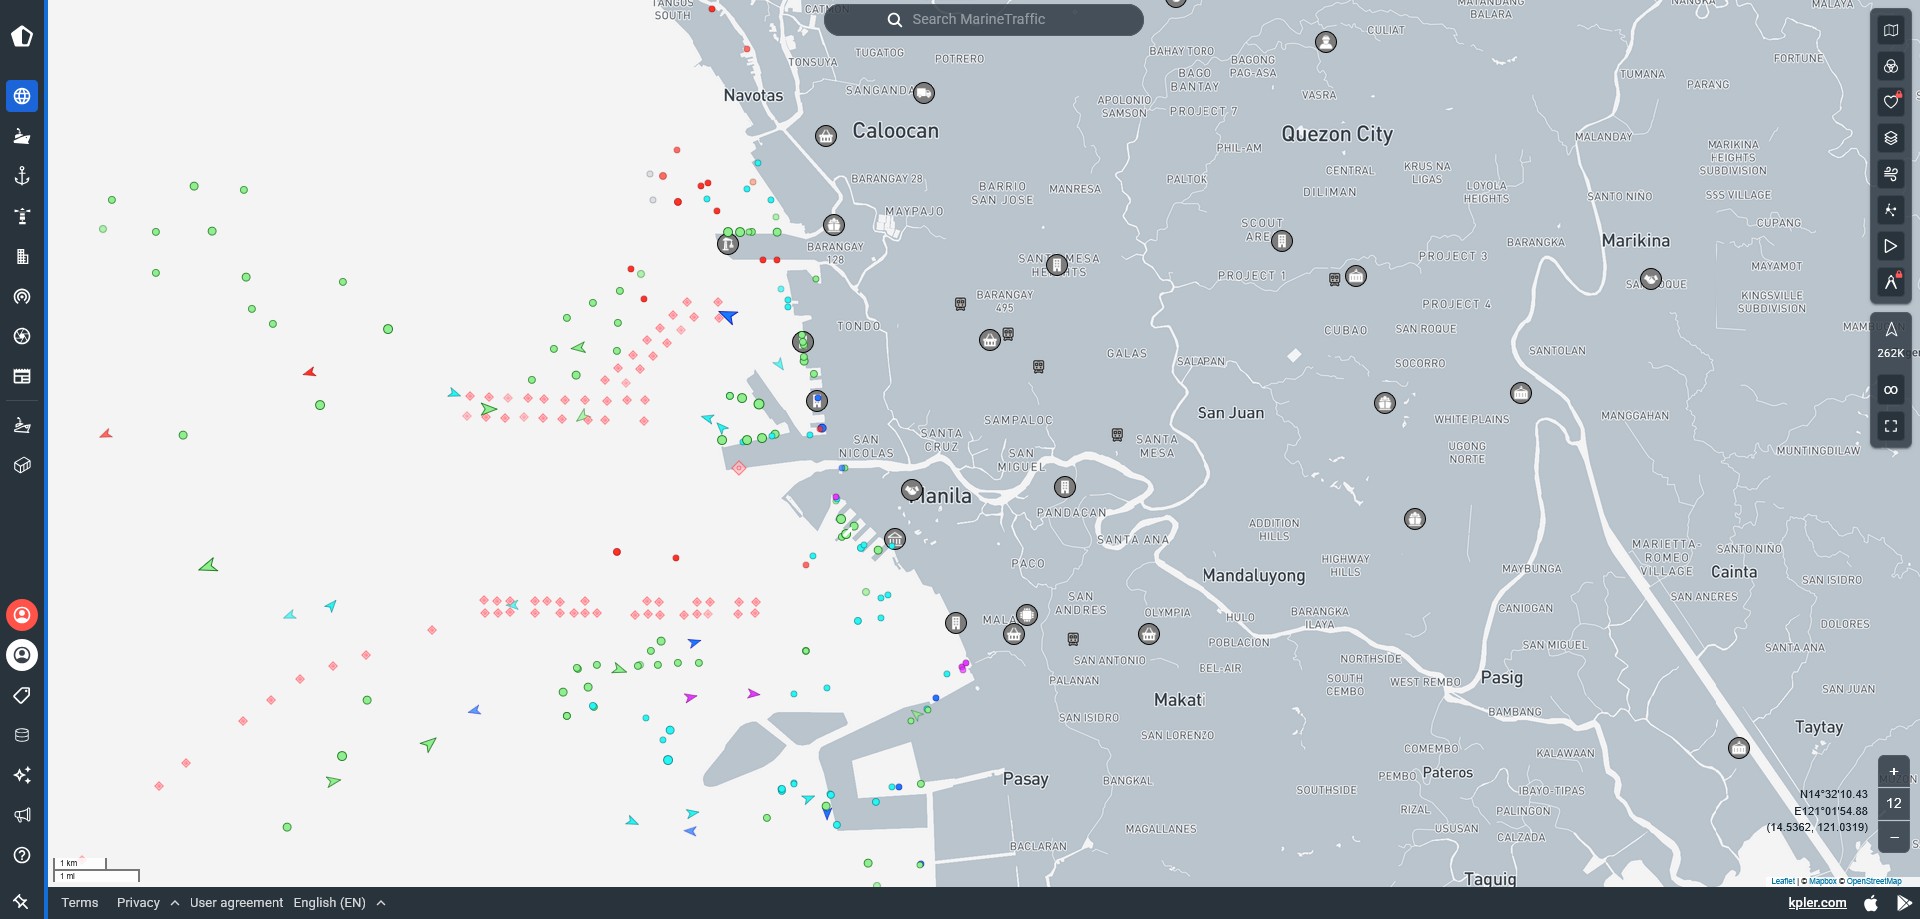Click the marker beside the Manila label
Viewport: 1920px width, 919px height.
tap(912, 490)
